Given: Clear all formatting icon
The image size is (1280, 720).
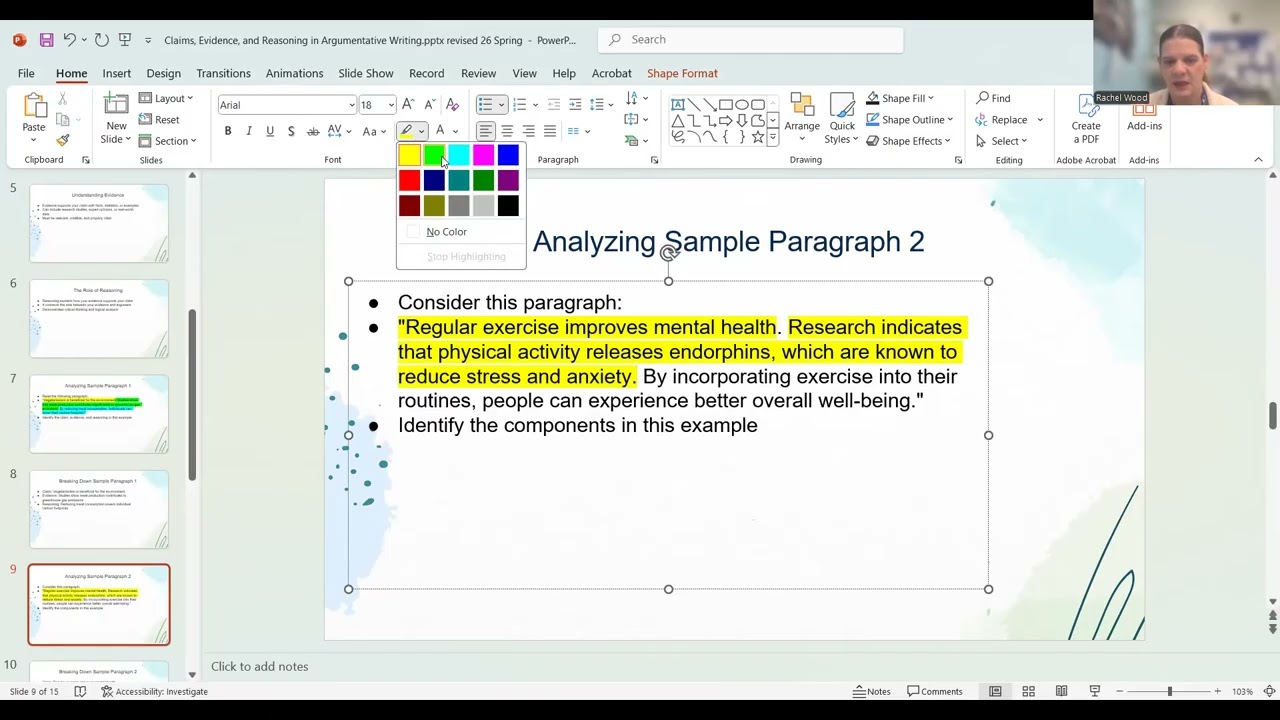Looking at the screenshot, I should [452, 105].
